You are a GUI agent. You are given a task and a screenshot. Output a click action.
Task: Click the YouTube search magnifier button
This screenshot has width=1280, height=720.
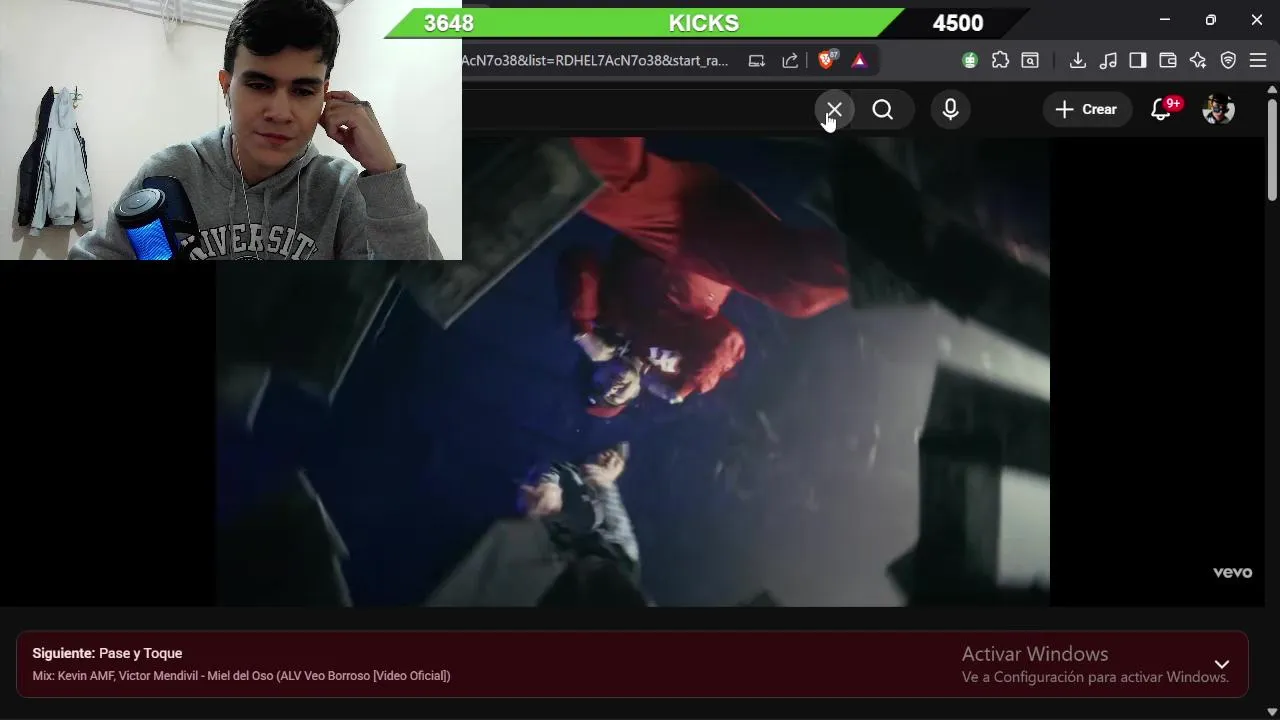pos(883,109)
